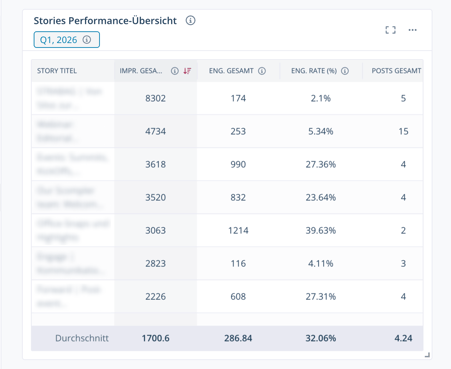This screenshot has height=369, width=451.
Task: Click engagement rate 39.63%
Action: point(321,230)
